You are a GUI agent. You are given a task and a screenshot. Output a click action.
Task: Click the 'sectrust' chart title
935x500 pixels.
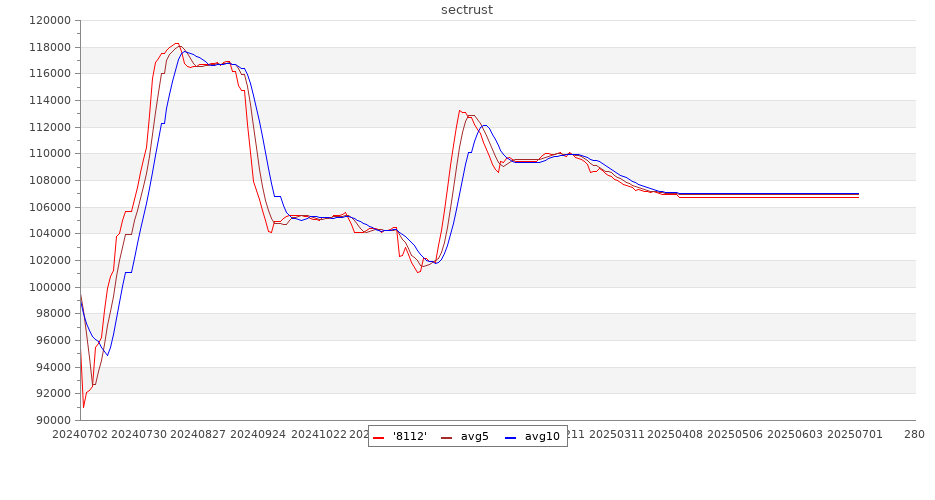coord(467,10)
